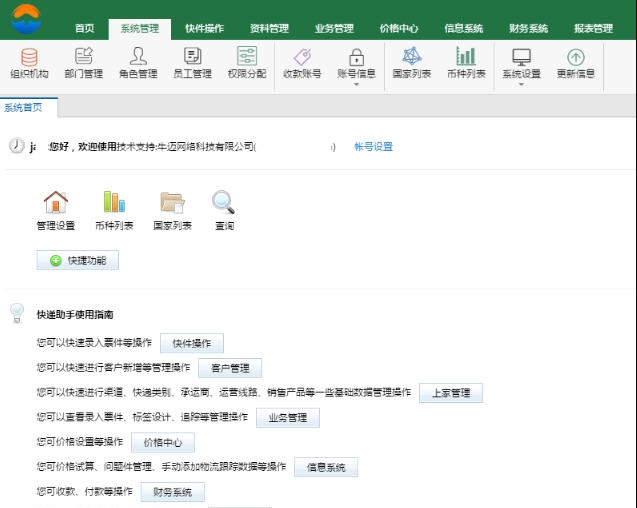Open 财务系统 from the guide list

pyautogui.click(x=172, y=492)
